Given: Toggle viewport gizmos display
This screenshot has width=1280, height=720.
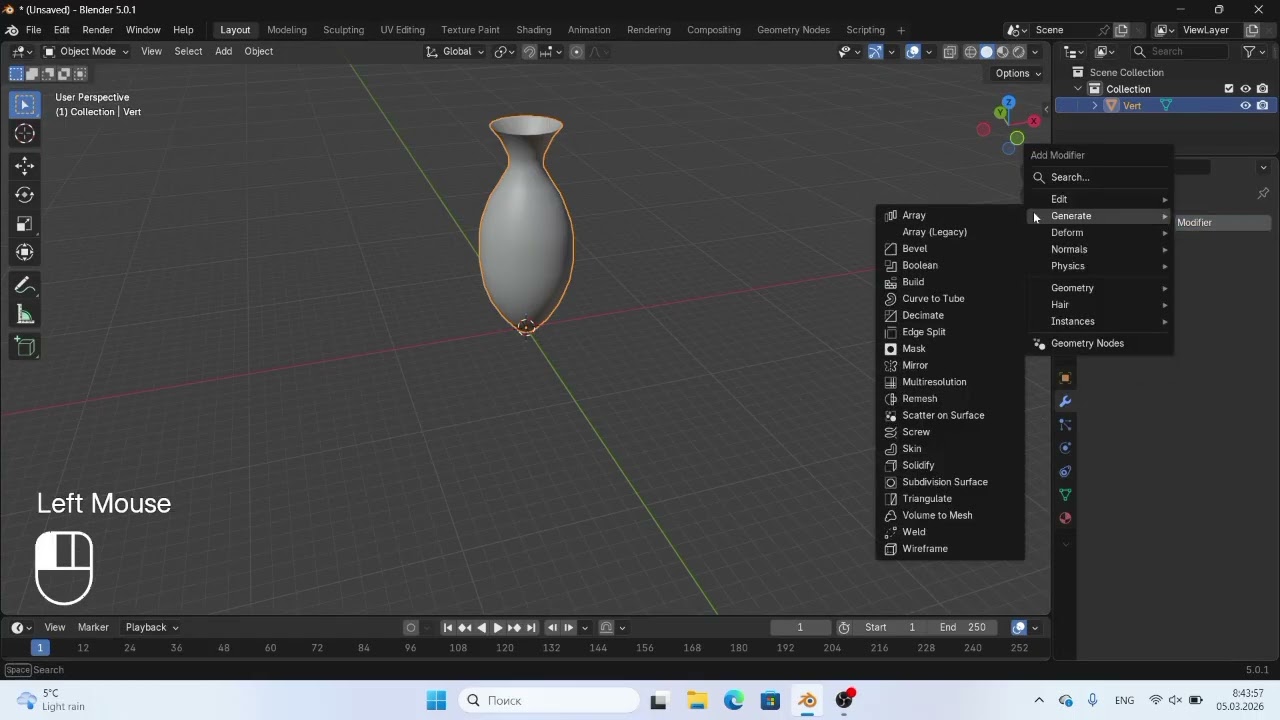Looking at the screenshot, I should (x=875, y=52).
